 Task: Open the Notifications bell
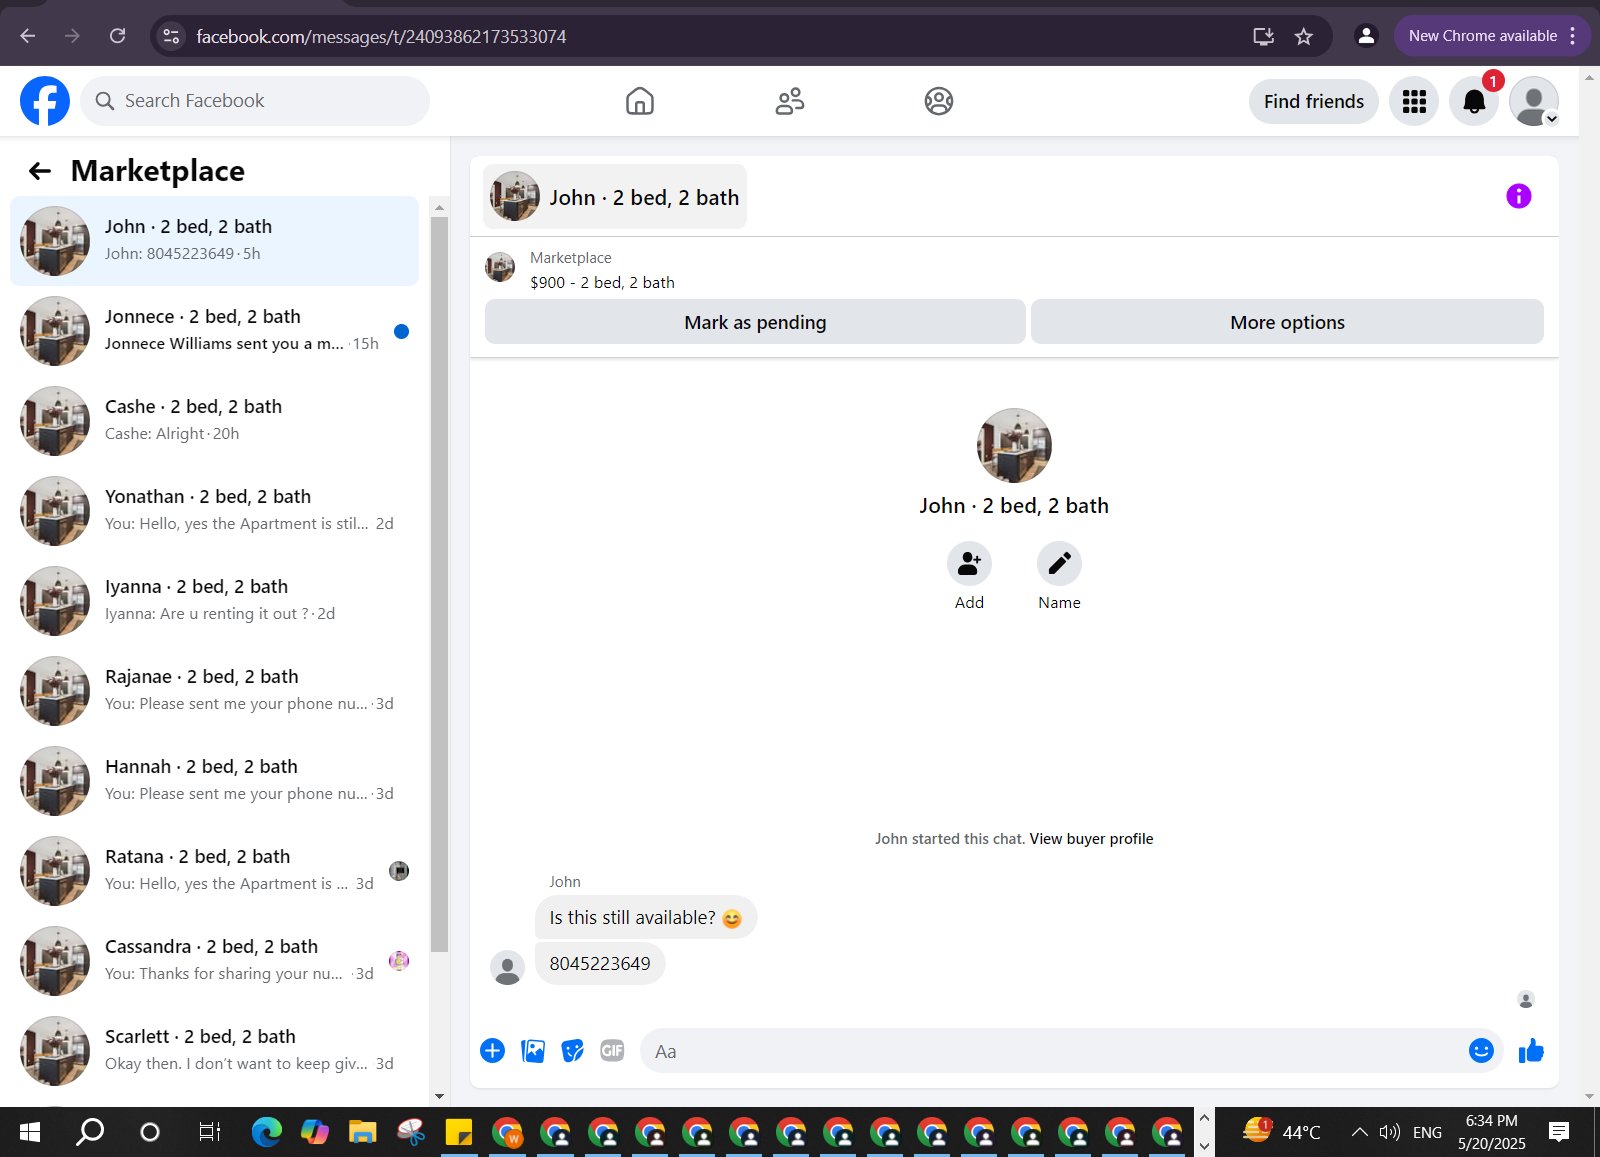pos(1474,101)
